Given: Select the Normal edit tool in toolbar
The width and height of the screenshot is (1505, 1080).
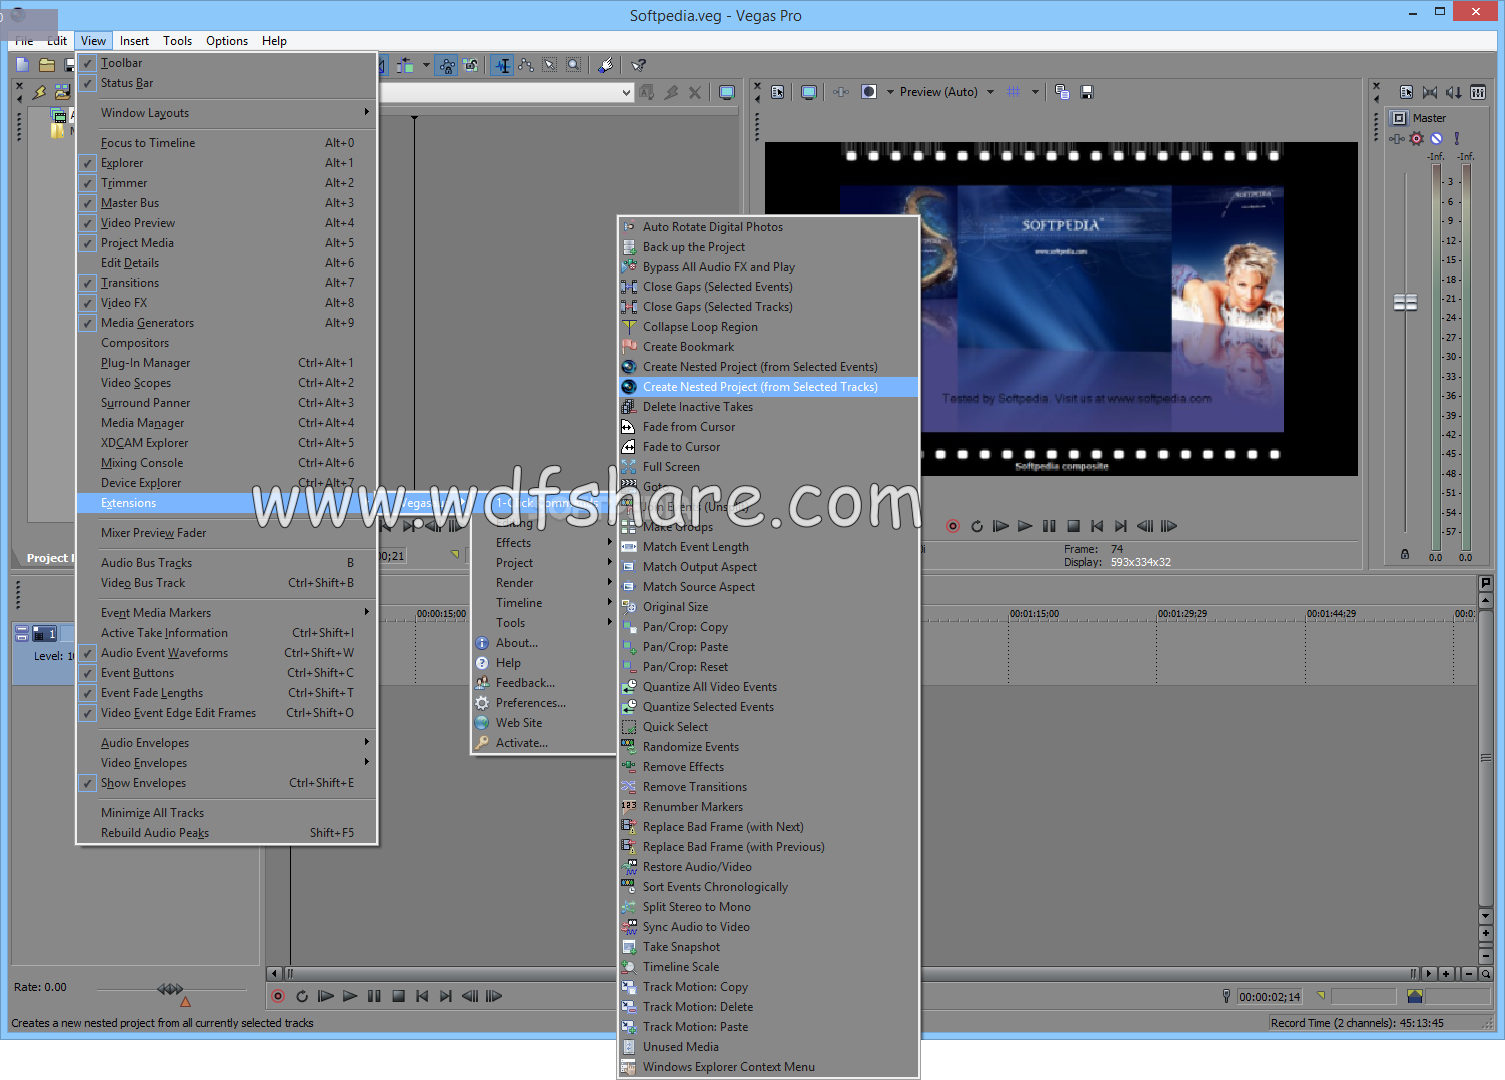Looking at the screenshot, I should (x=503, y=66).
